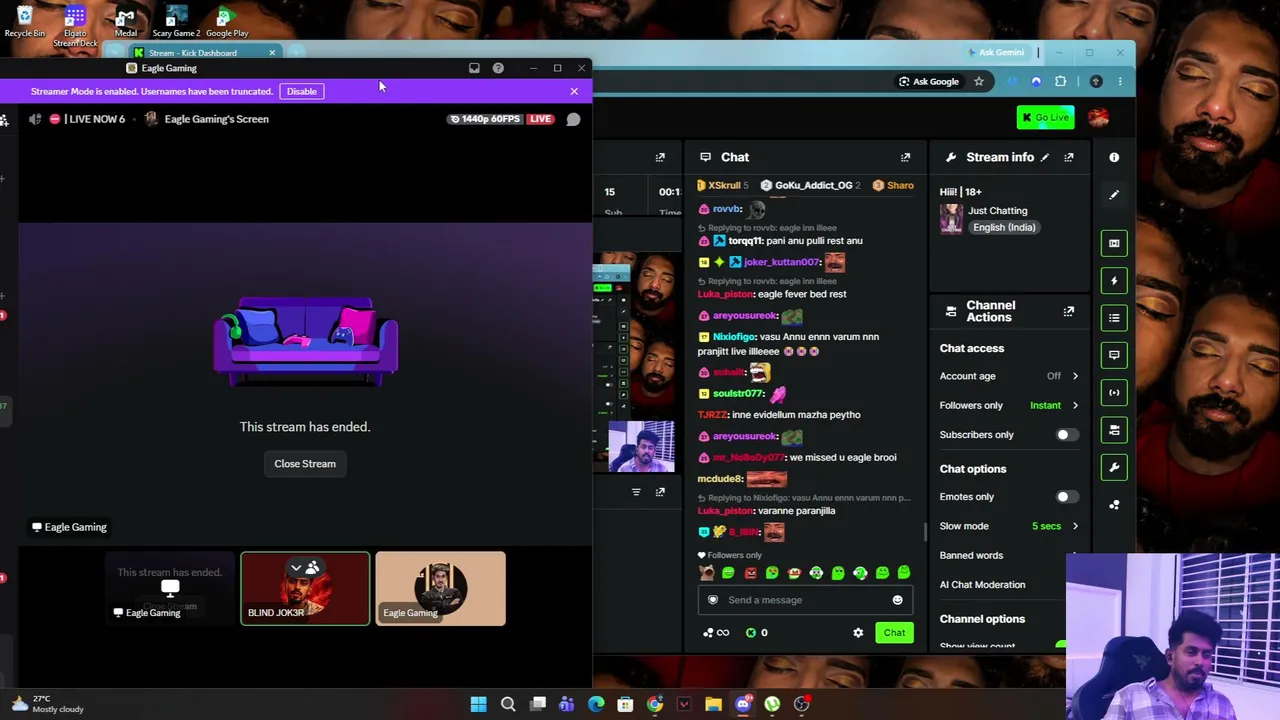Toggle the chat panel sidebar icon
Screen dimensions: 1280x720
point(1114,355)
